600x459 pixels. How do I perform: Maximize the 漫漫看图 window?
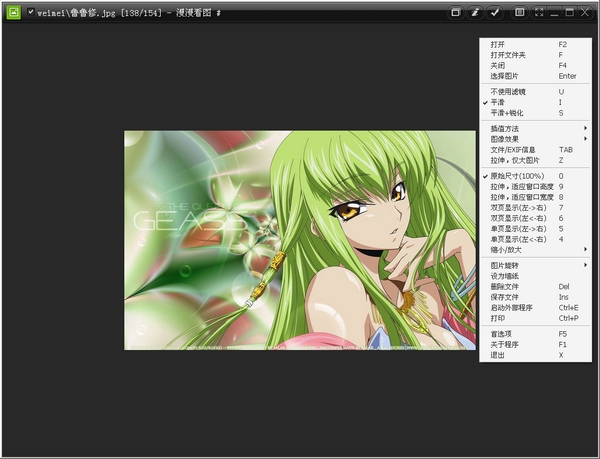pos(570,13)
